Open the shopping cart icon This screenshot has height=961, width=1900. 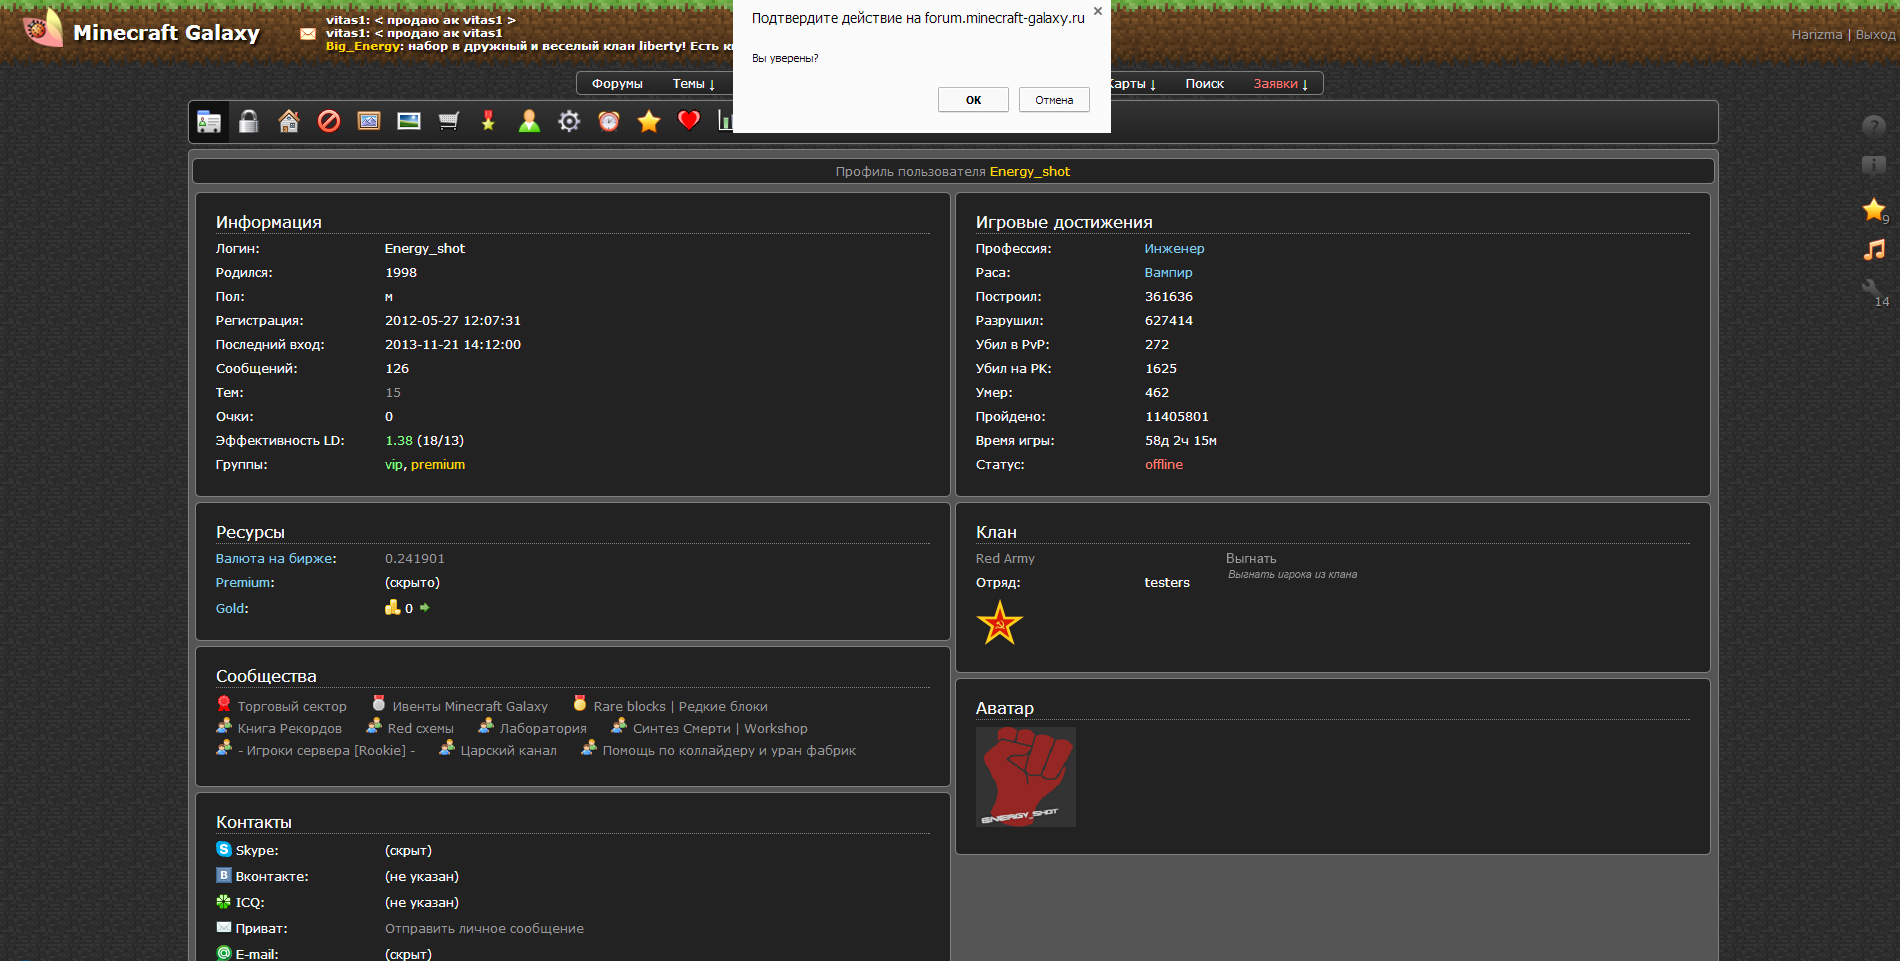coord(449,122)
